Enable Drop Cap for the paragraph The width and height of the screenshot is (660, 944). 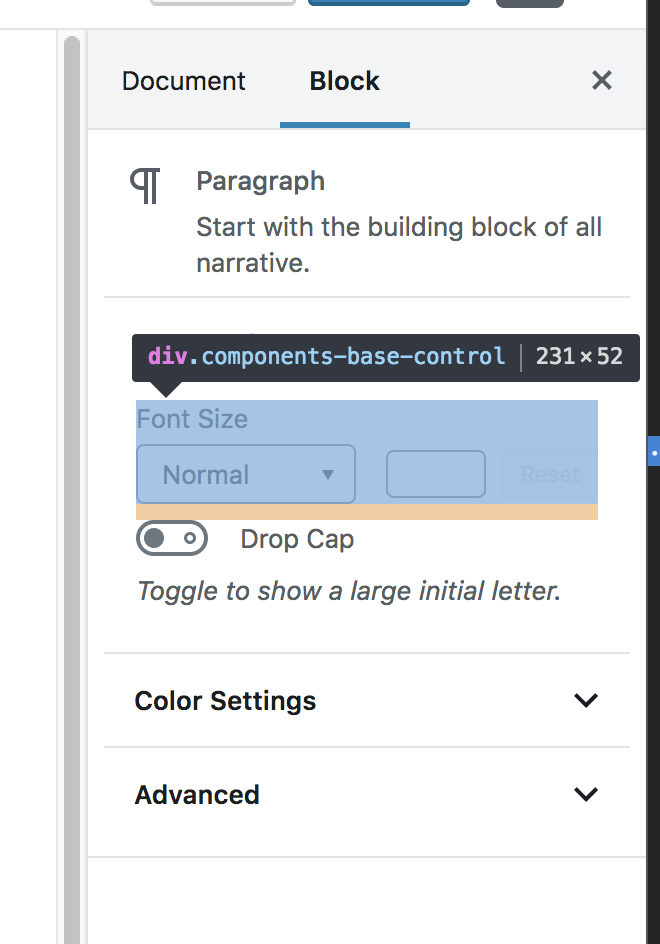point(172,538)
